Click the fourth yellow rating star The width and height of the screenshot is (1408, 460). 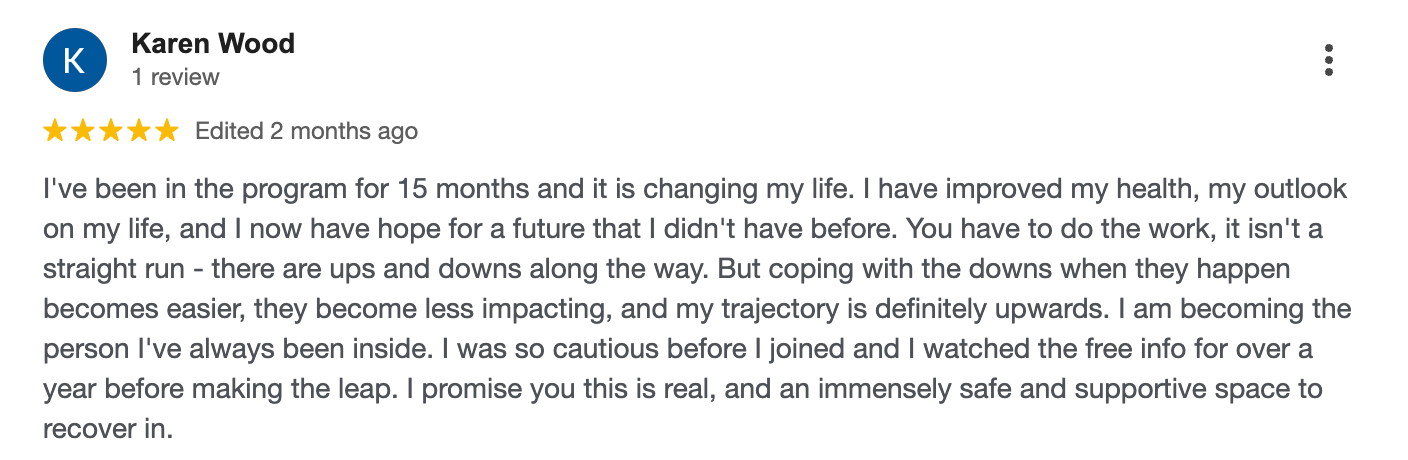139,131
